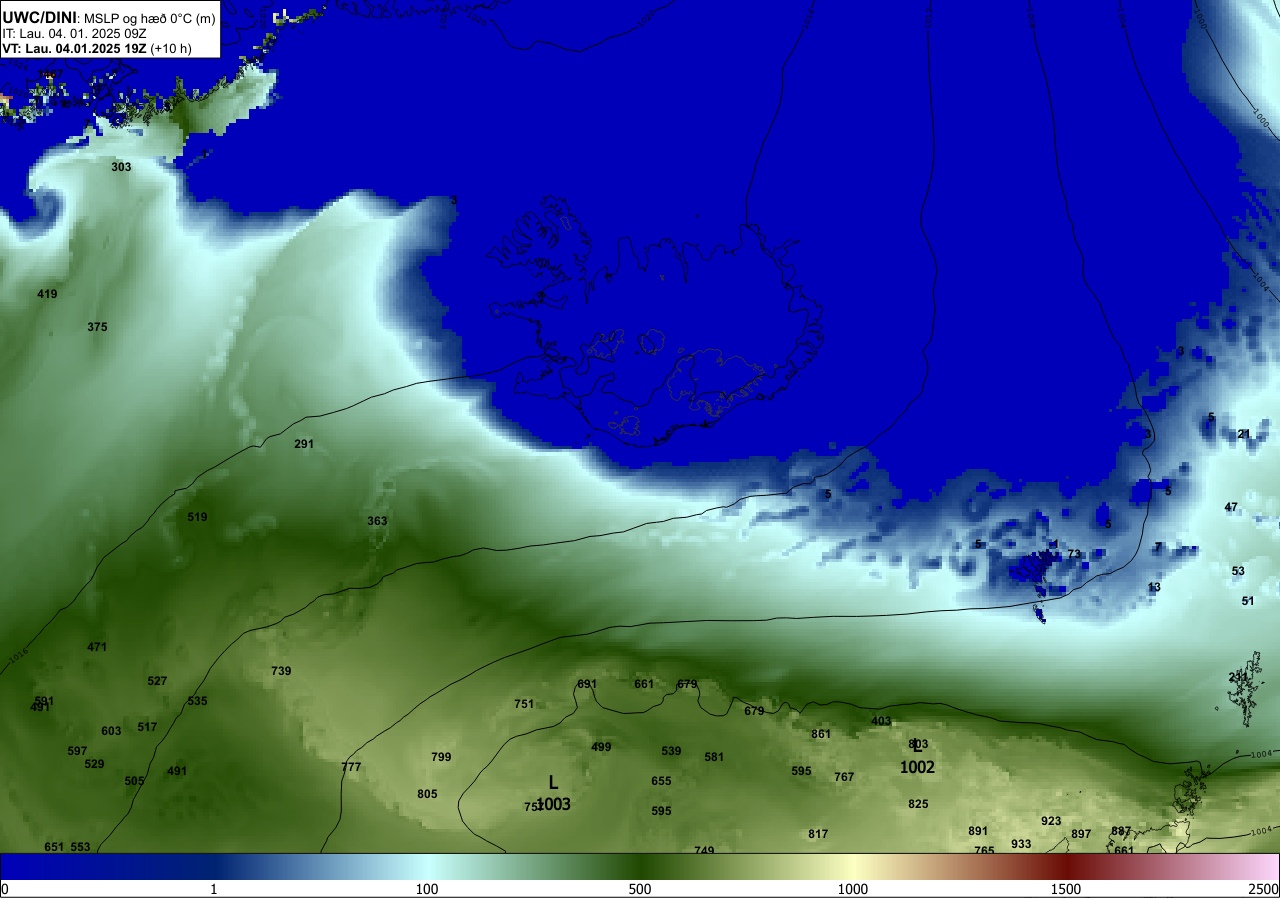The image size is (1280, 898).
Task: Click the 47 height value
Action: [1231, 507]
